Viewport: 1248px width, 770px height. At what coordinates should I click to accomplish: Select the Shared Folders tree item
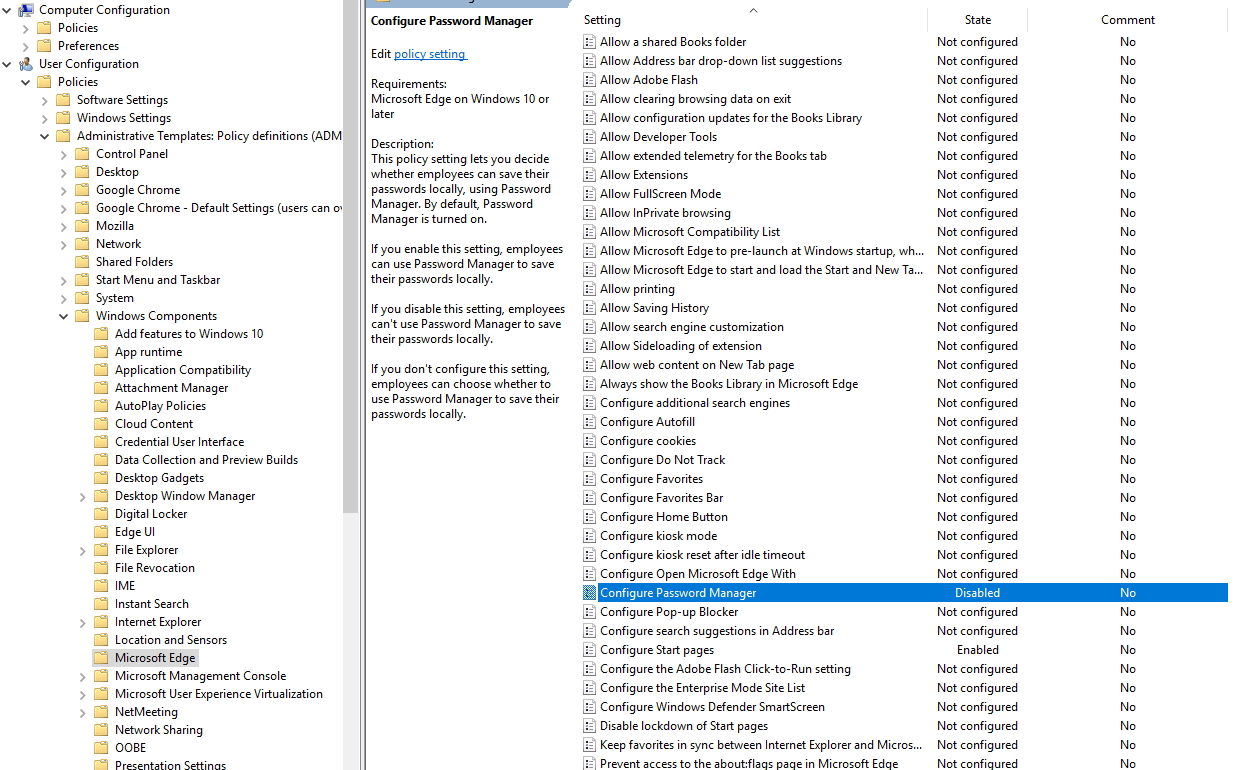[x=134, y=262]
